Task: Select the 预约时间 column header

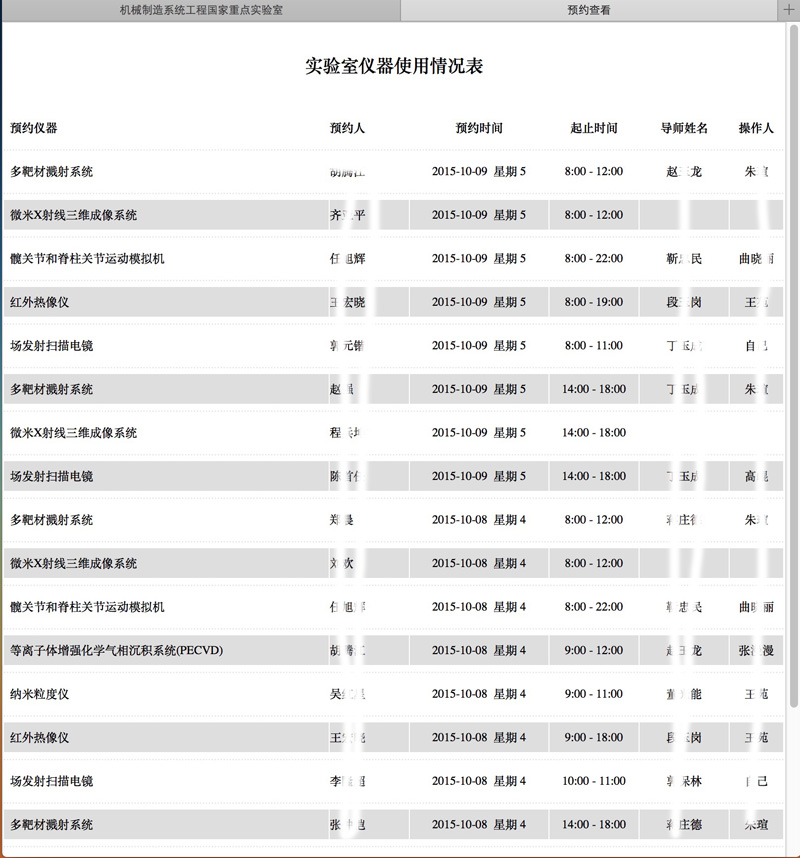Action: pos(479,128)
